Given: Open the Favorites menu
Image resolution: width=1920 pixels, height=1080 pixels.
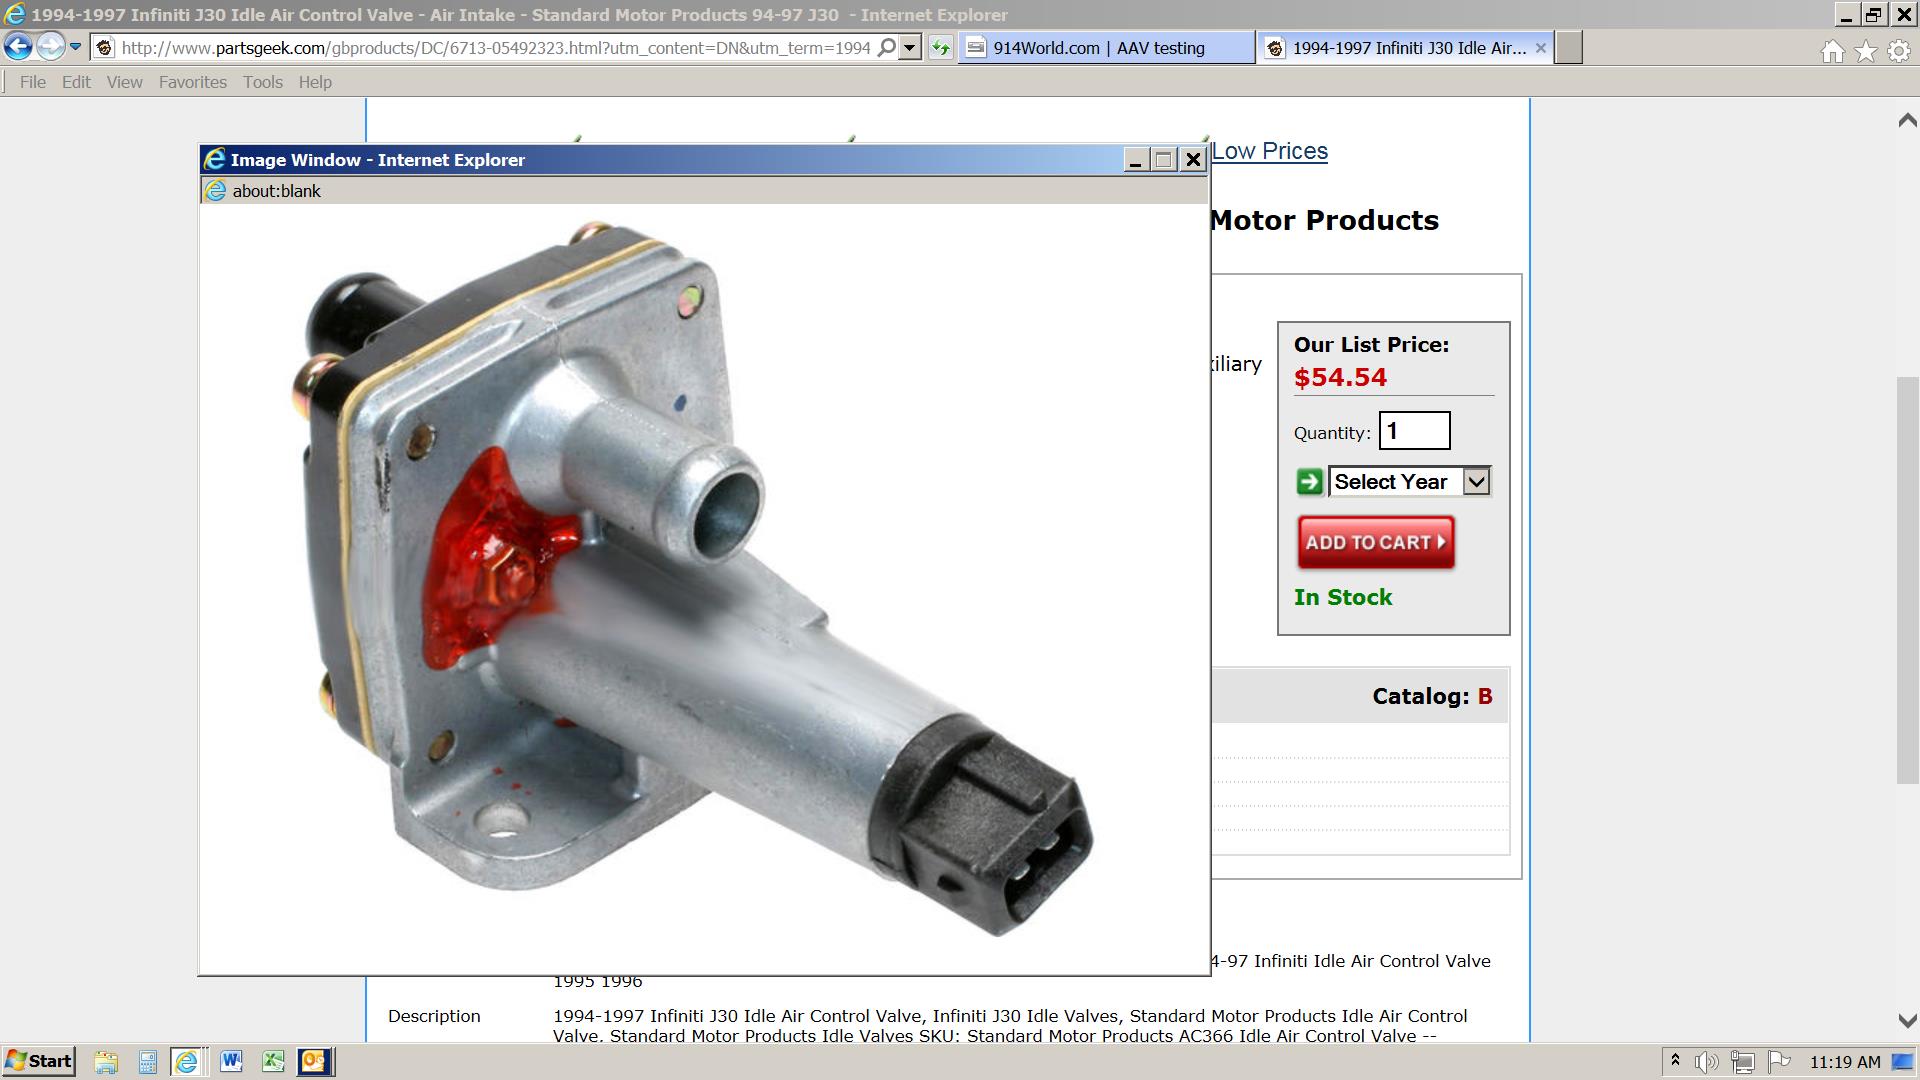Looking at the screenshot, I should (x=192, y=82).
